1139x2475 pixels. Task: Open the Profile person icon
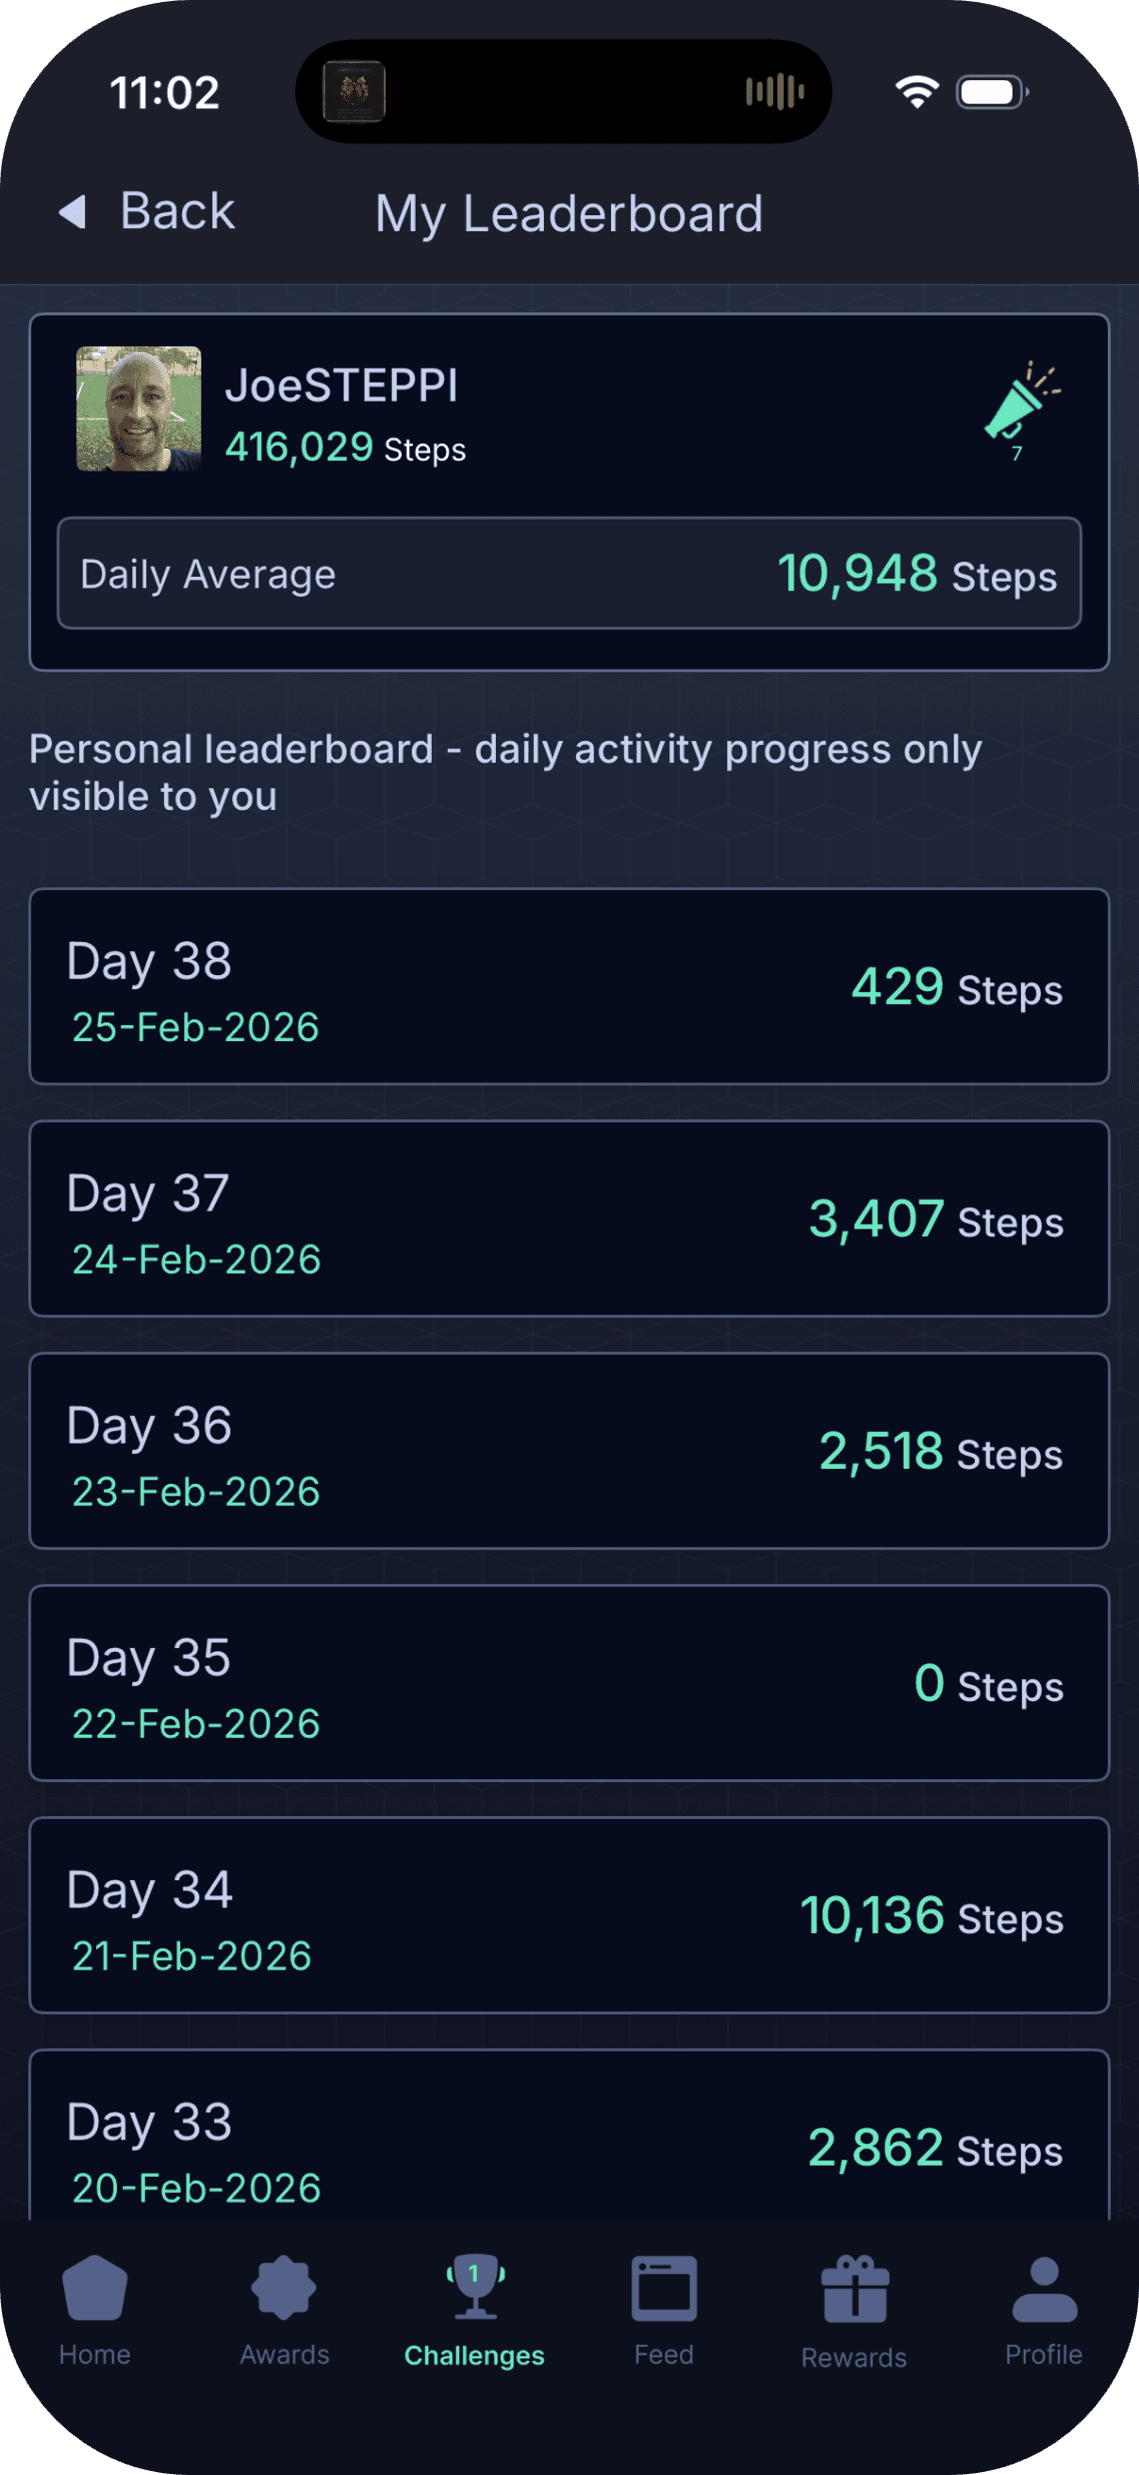pos(1044,2289)
